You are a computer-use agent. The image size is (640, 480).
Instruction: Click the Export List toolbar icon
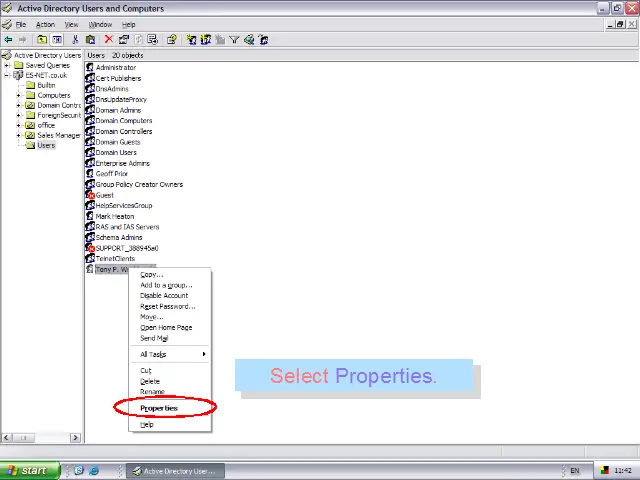[x=153, y=40]
